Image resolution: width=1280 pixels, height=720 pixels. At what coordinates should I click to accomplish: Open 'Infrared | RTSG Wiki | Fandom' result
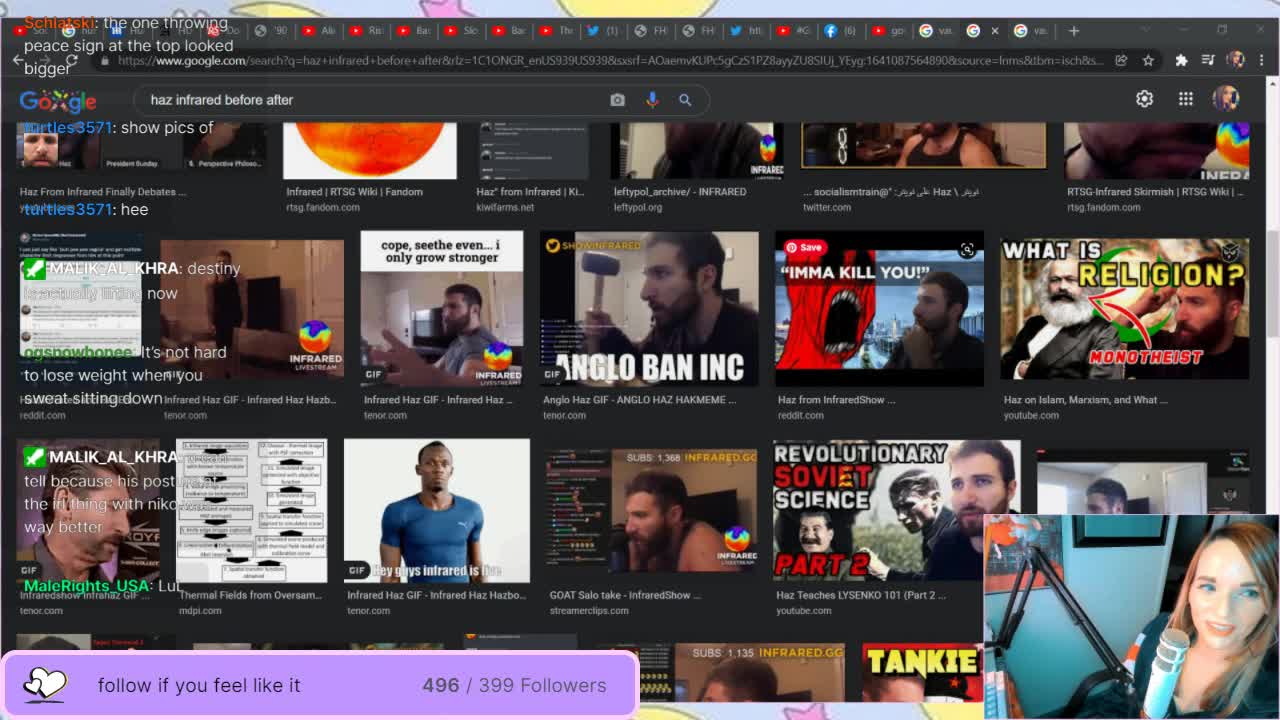354,192
